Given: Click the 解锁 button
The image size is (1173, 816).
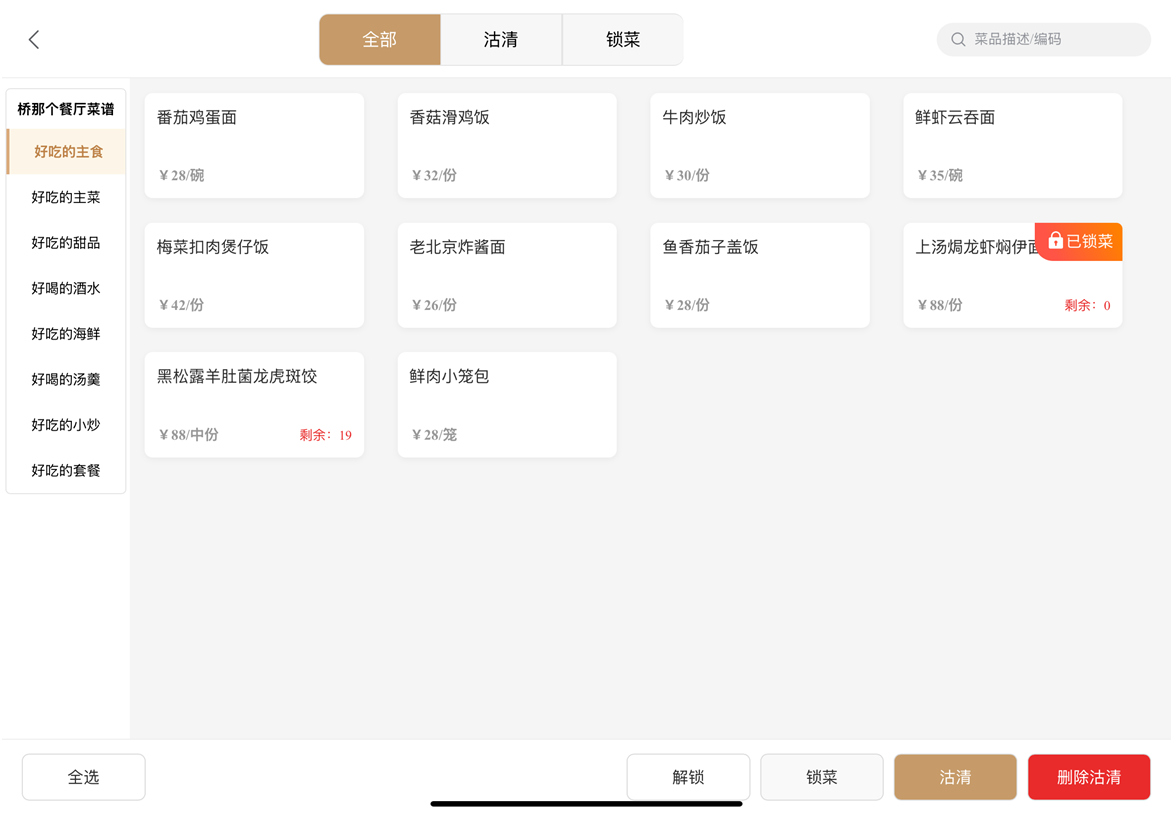Looking at the screenshot, I should click(x=688, y=777).
